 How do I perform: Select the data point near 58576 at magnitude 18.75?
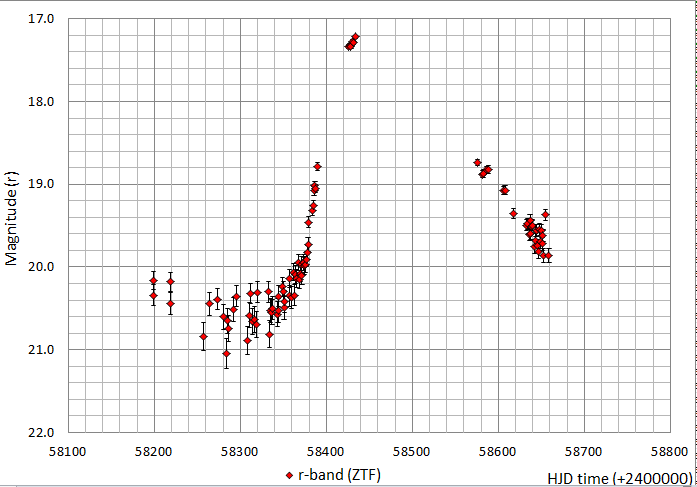tap(477, 163)
